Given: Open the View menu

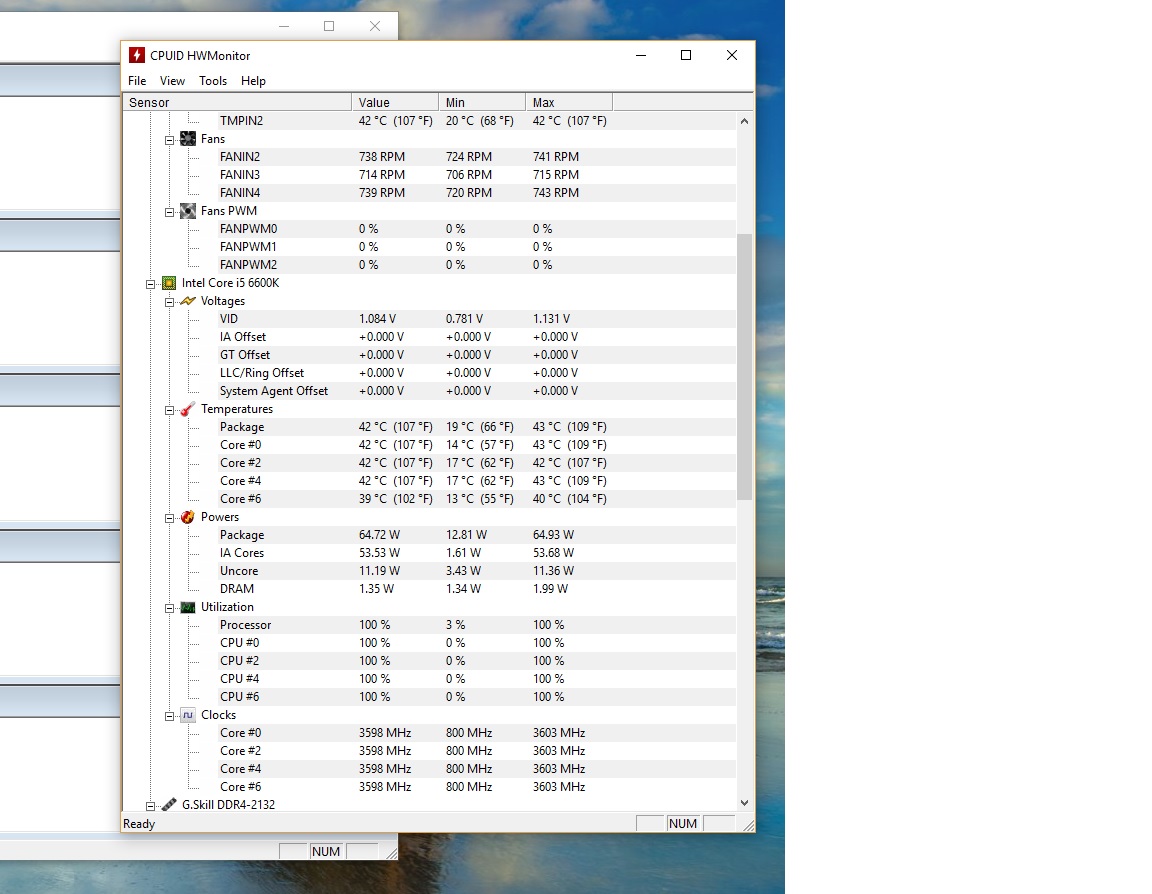Looking at the screenshot, I should coord(172,81).
